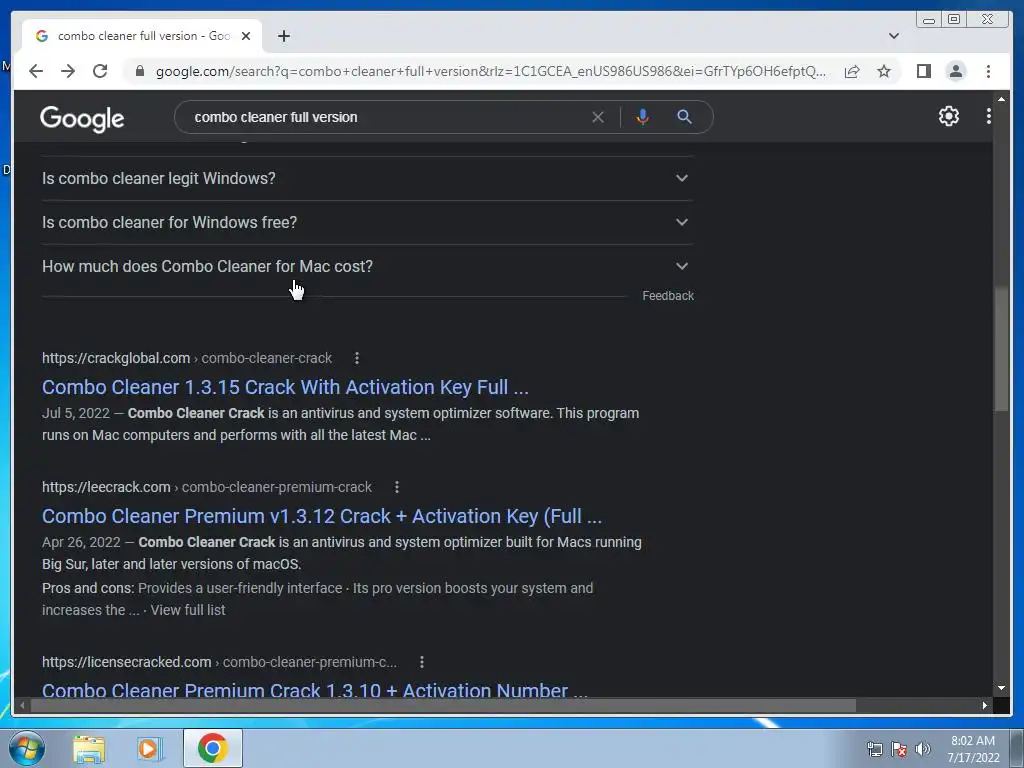Screen dimensions: 1024x768
Task: Click 'View full list' of pros and cons
Action: coord(188,610)
